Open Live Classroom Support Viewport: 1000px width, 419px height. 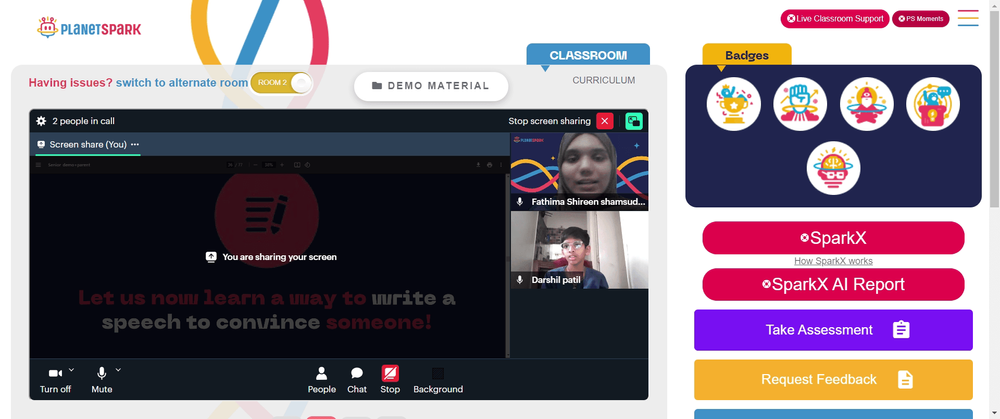point(834,18)
